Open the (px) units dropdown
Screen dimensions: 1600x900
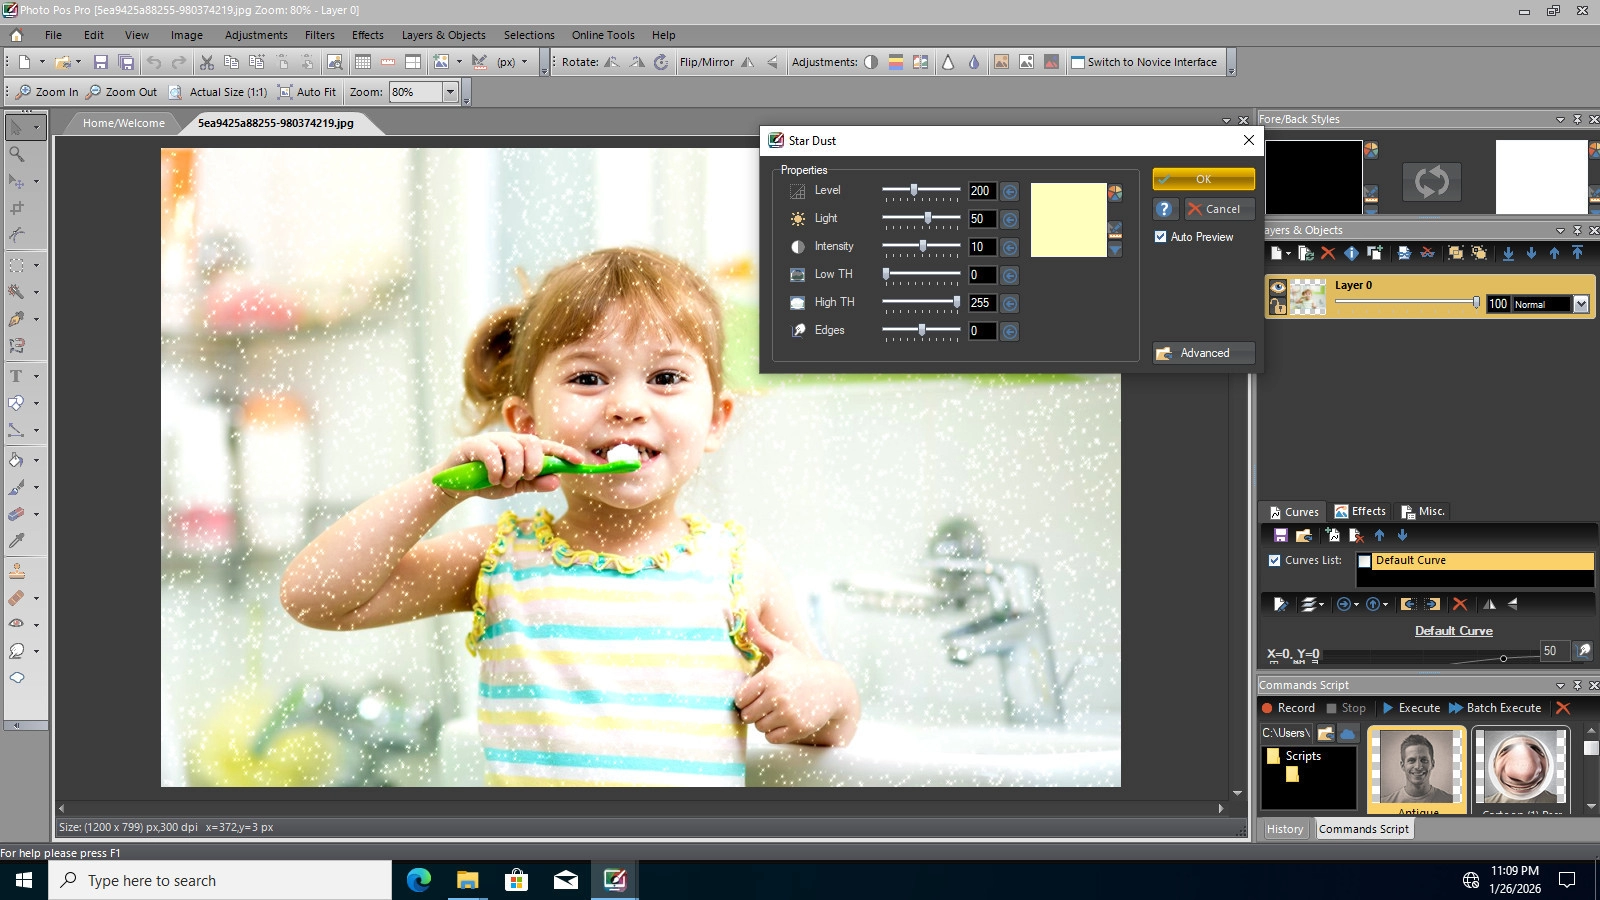[524, 62]
